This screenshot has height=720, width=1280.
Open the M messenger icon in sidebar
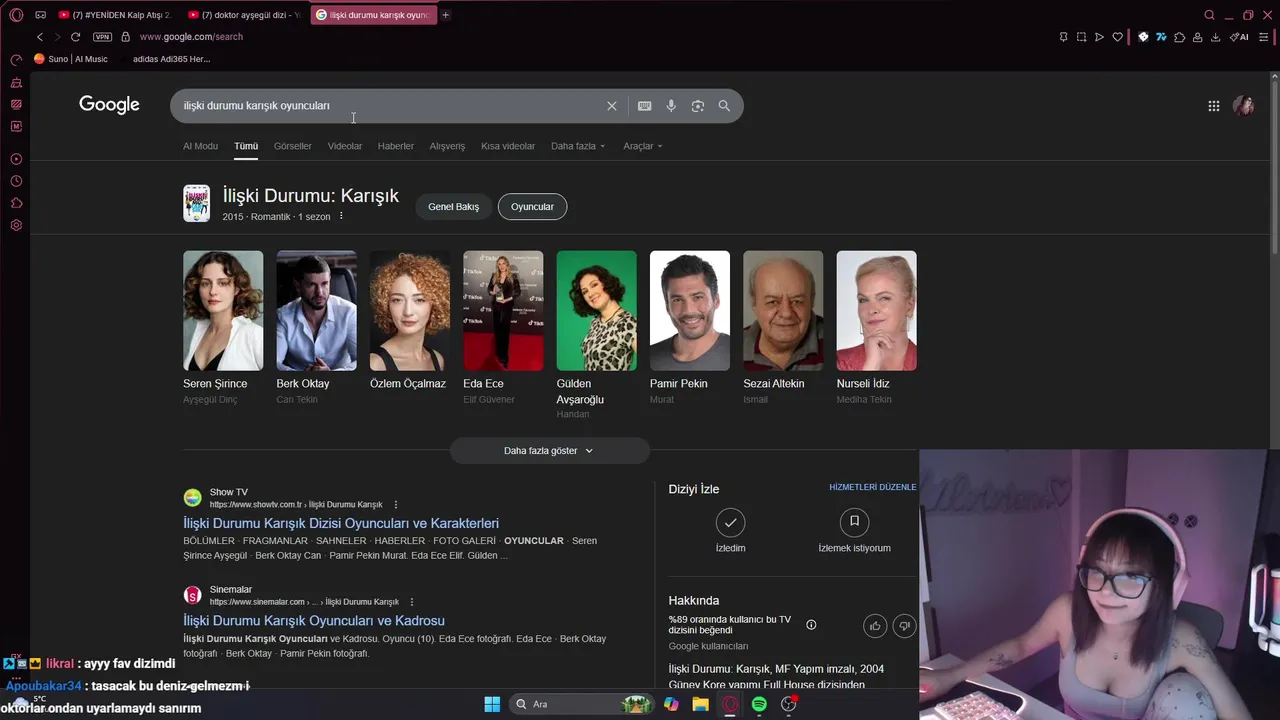(16, 126)
